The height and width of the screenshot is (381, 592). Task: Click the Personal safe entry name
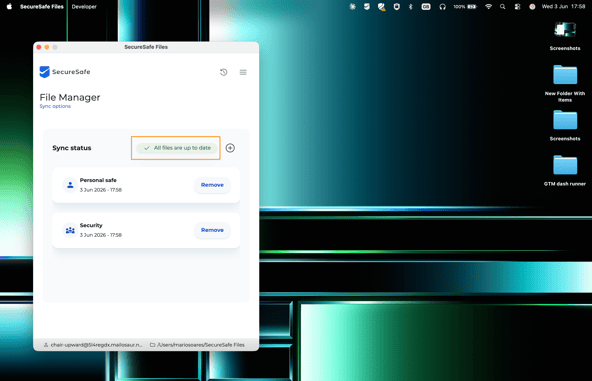[x=98, y=180]
